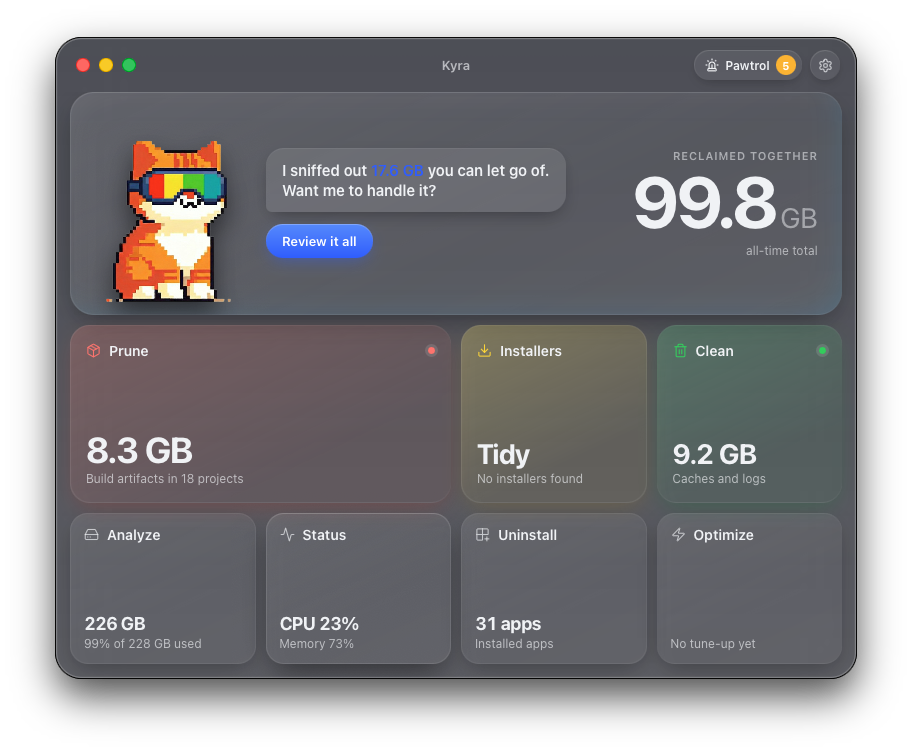Click the RECLAIMED TOGETHER heading
912x752 pixels.
[x=745, y=156]
